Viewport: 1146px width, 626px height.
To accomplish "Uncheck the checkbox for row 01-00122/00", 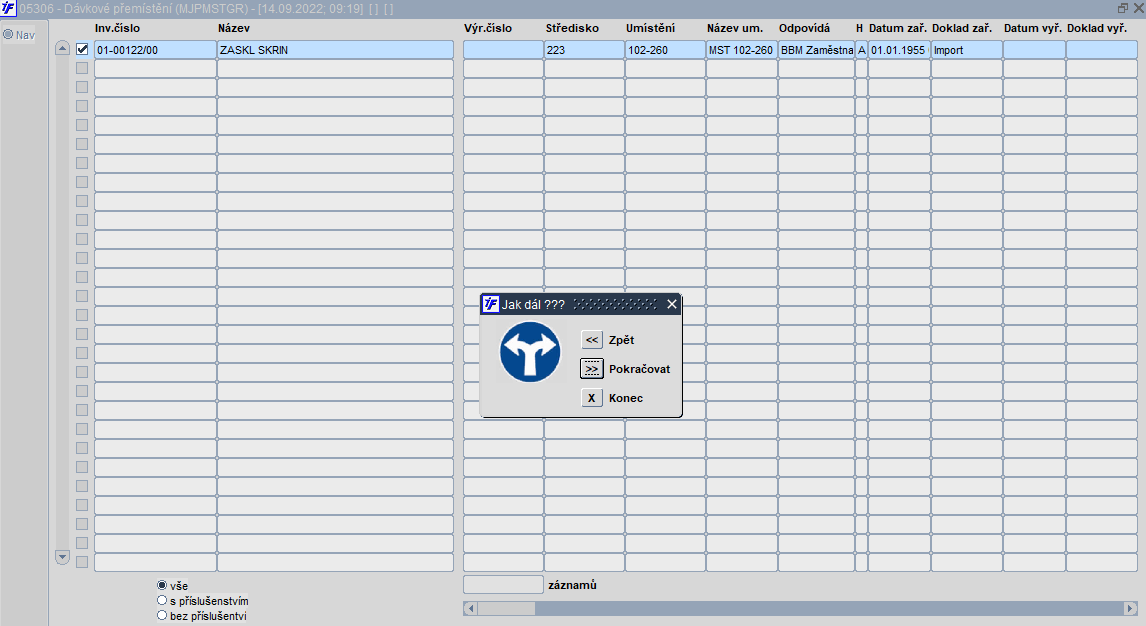I will click(82, 50).
